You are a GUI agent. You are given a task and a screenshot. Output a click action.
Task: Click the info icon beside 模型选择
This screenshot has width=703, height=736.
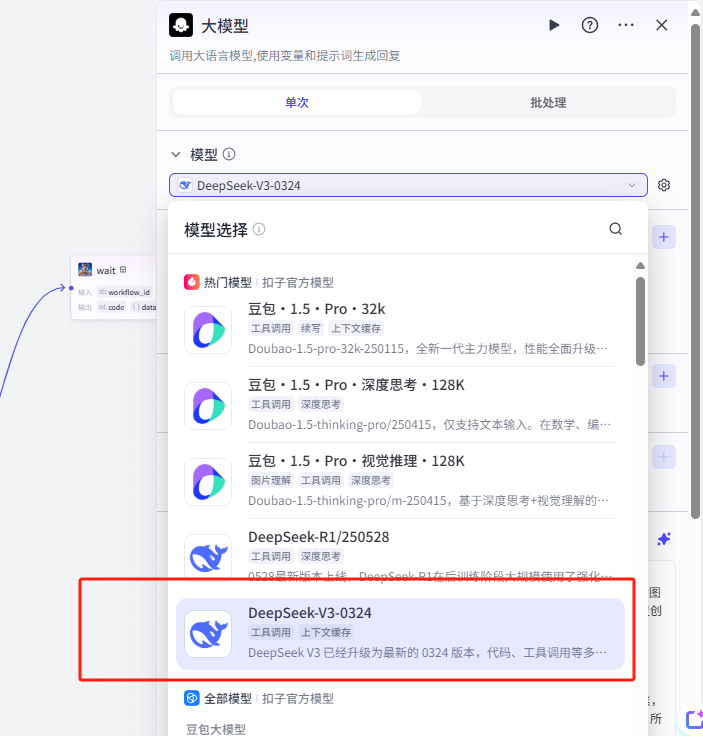pyautogui.click(x=259, y=229)
